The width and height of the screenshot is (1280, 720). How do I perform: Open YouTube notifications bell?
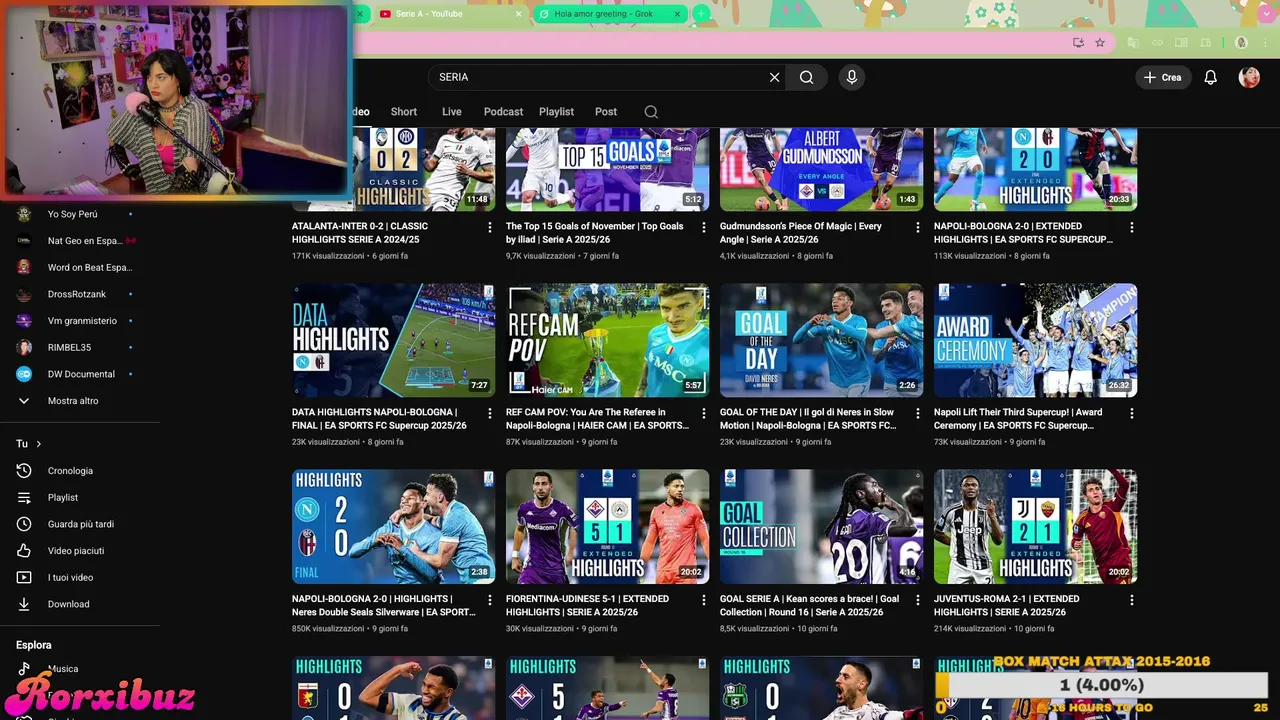pyautogui.click(x=1210, y=77)
